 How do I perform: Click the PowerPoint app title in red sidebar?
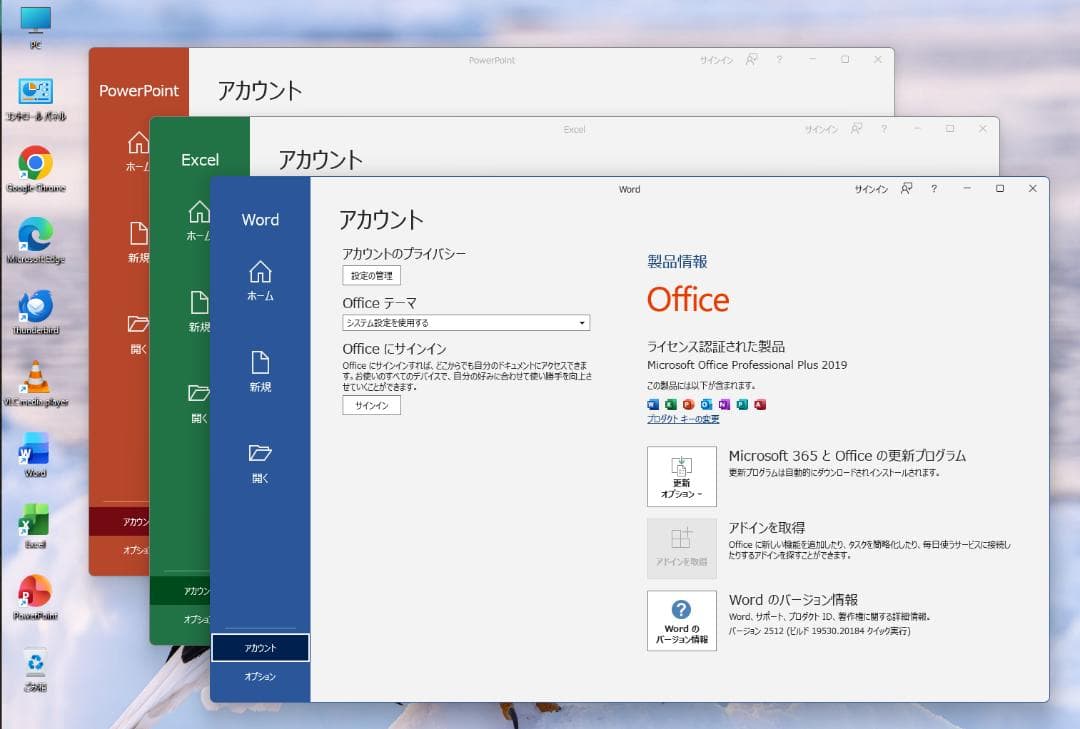click(x=138, y=91)
